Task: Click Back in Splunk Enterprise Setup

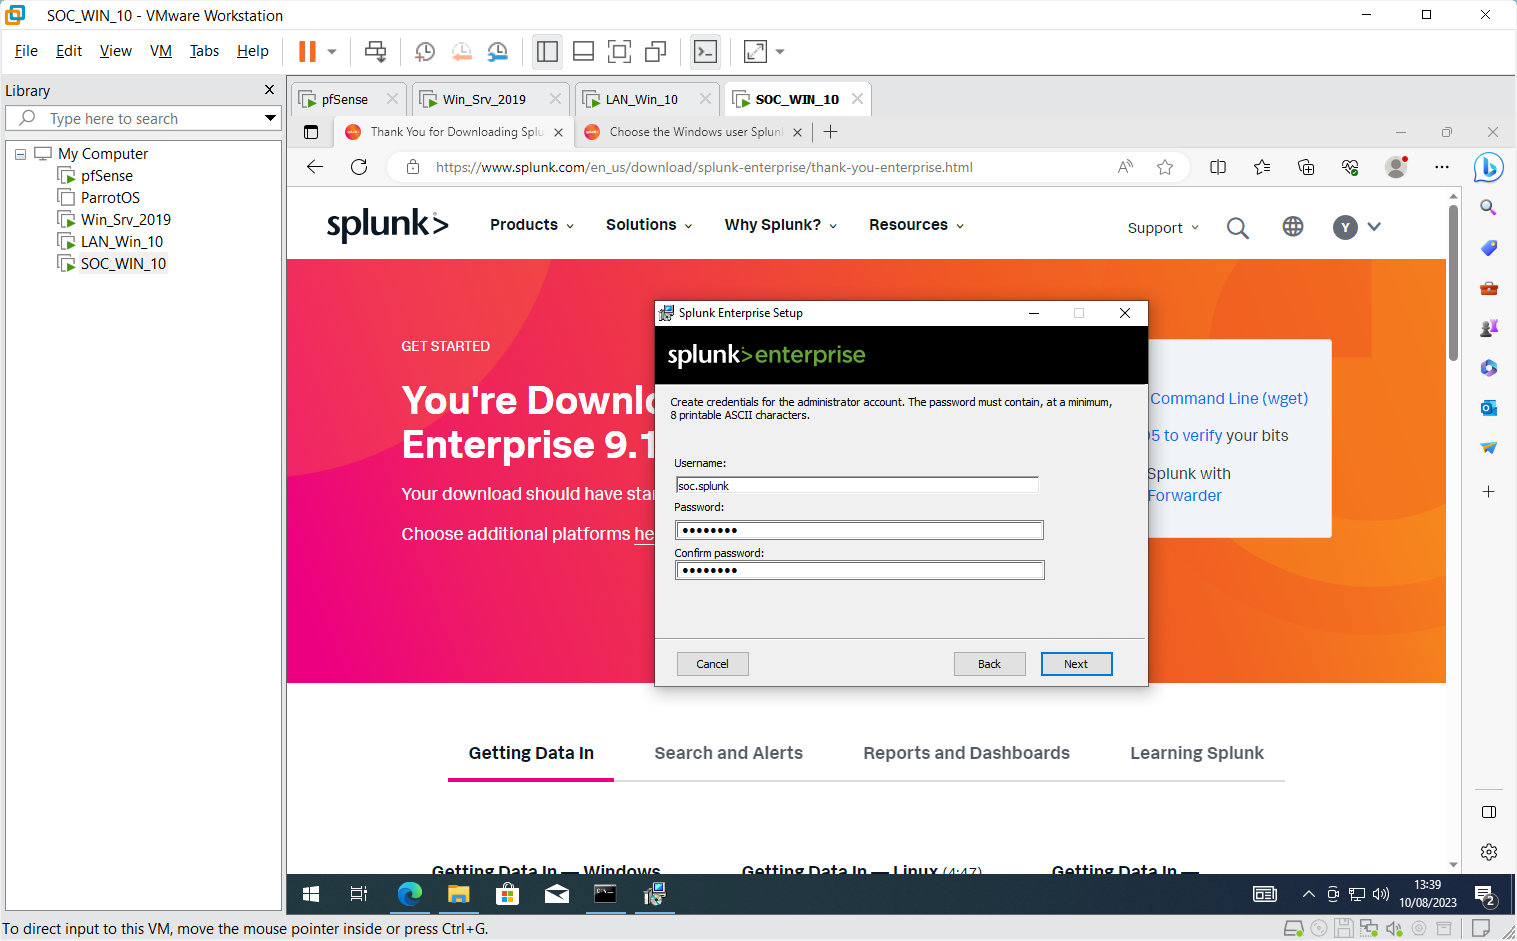Action: 989,664
